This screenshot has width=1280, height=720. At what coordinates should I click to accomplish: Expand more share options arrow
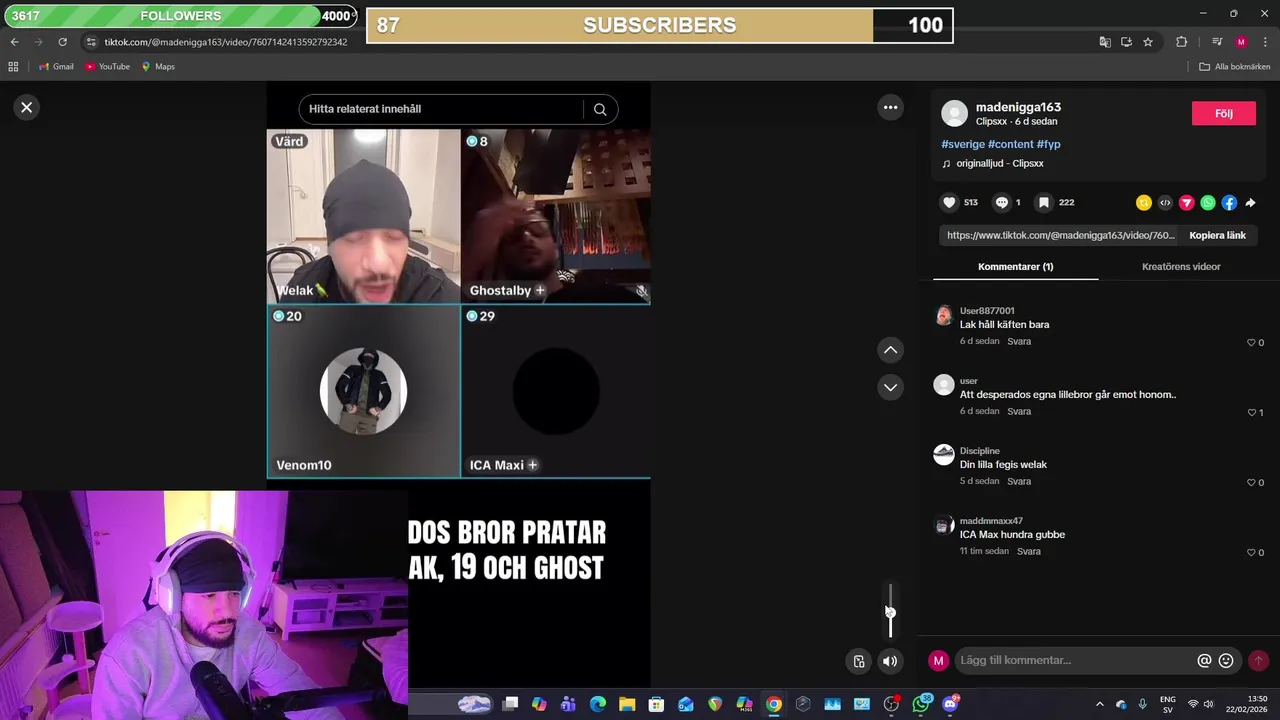pos(1250,203)
